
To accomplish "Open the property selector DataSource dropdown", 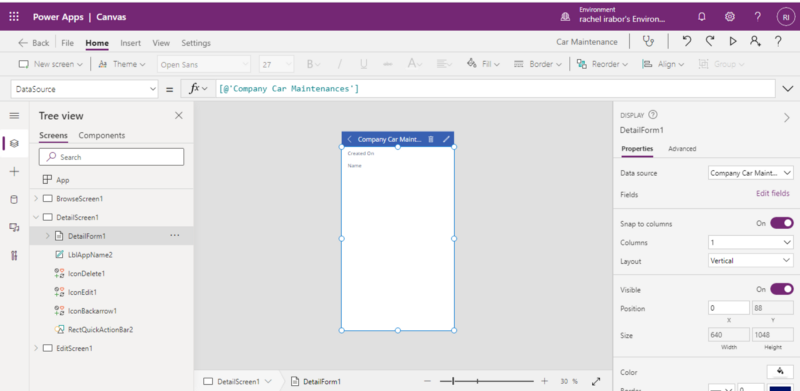I will click(x=84, y=89).
